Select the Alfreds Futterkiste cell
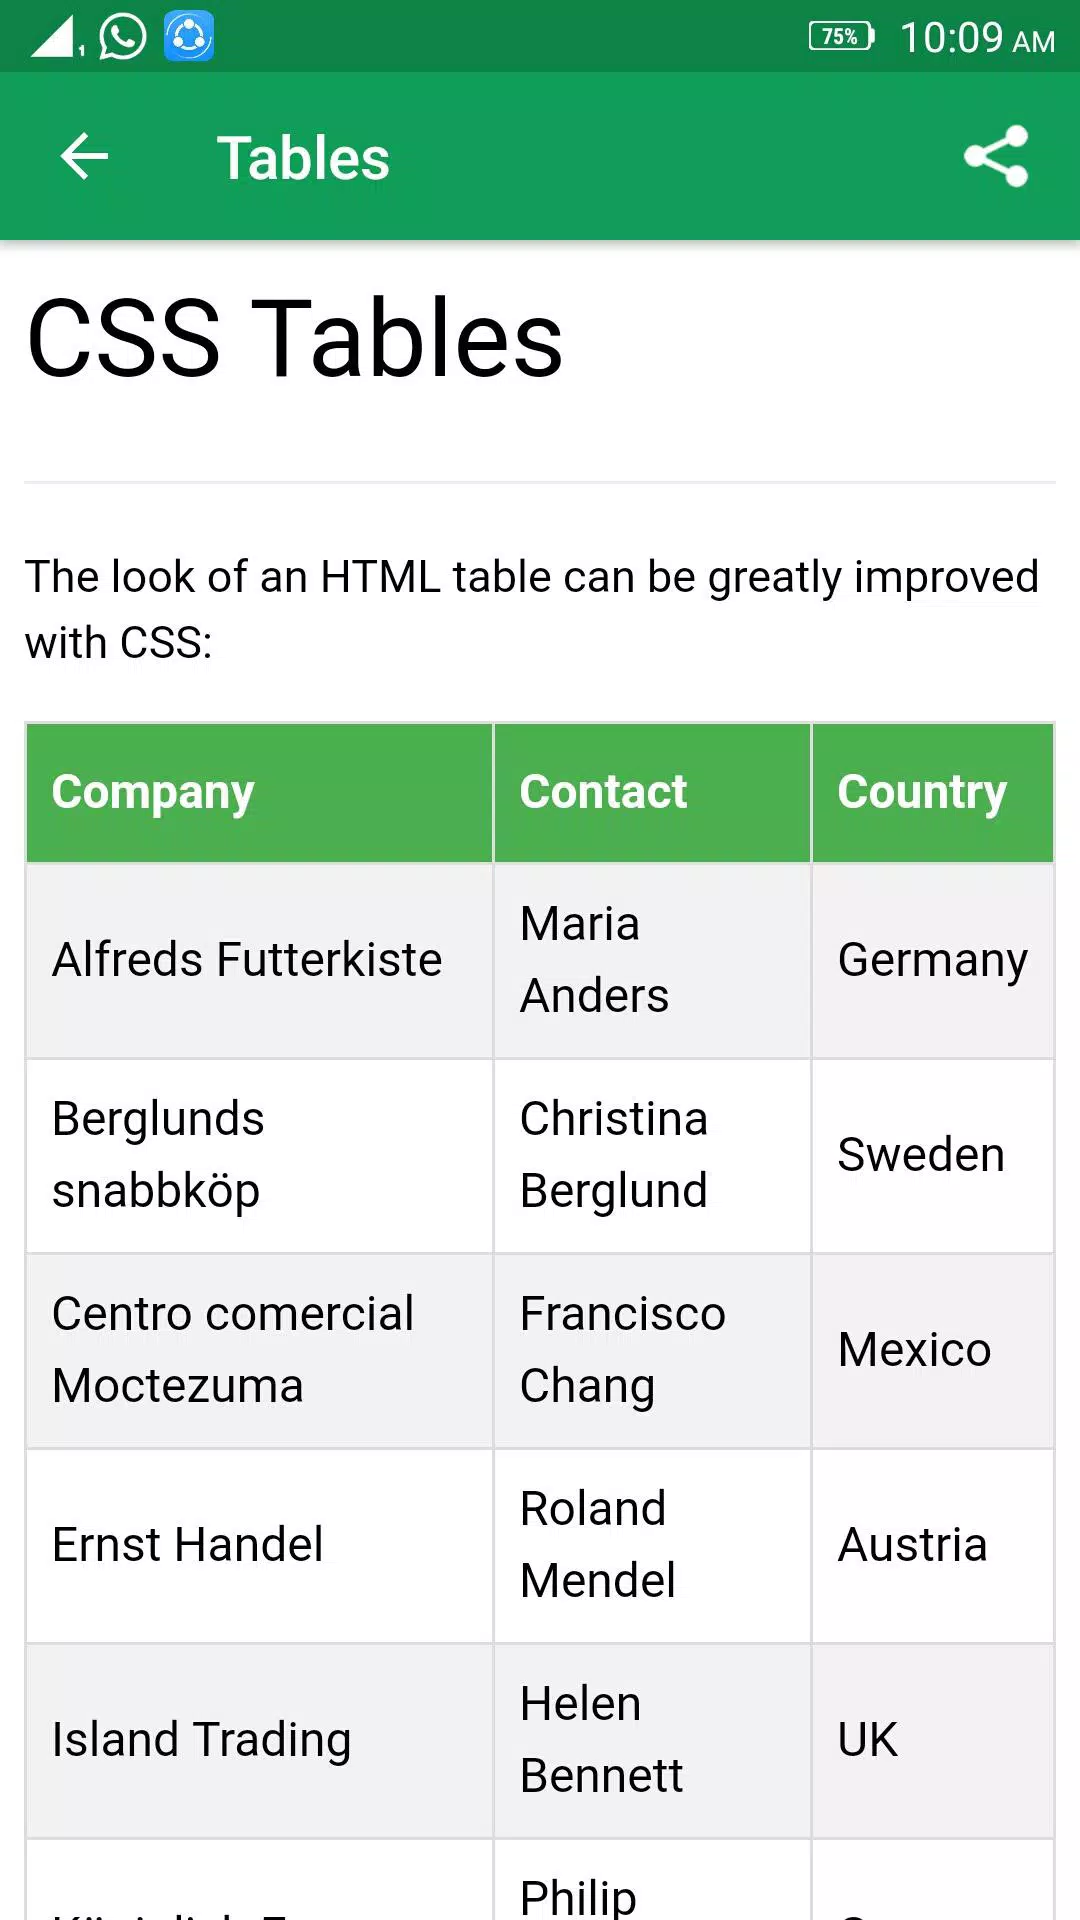Screen dimensions: 1080x1920 pos(259,960)
